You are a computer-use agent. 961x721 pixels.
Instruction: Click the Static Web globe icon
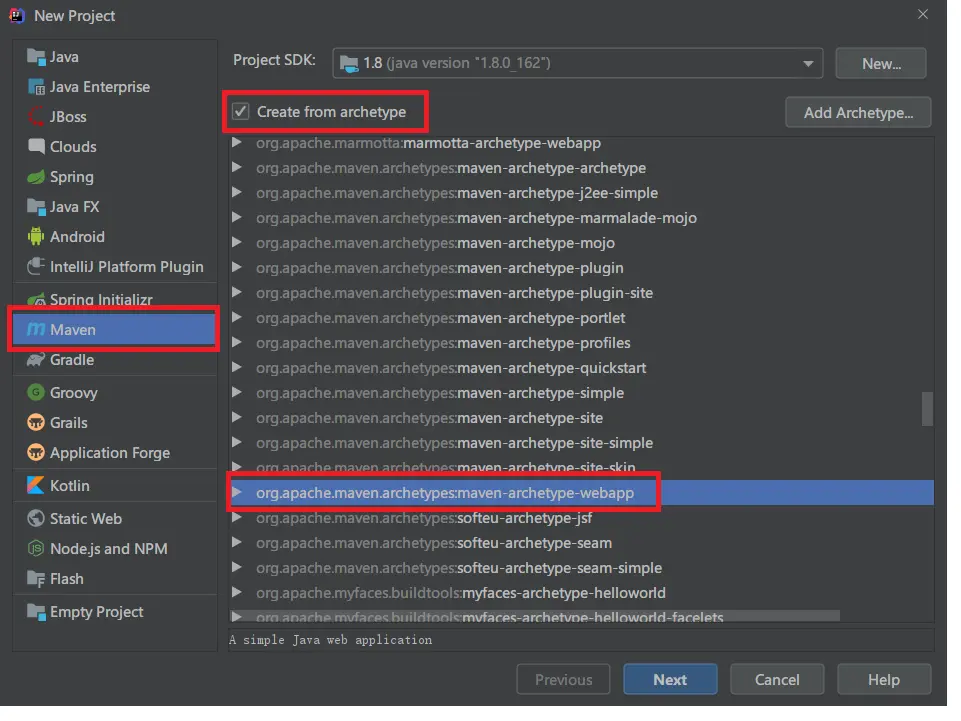(36, 520)
